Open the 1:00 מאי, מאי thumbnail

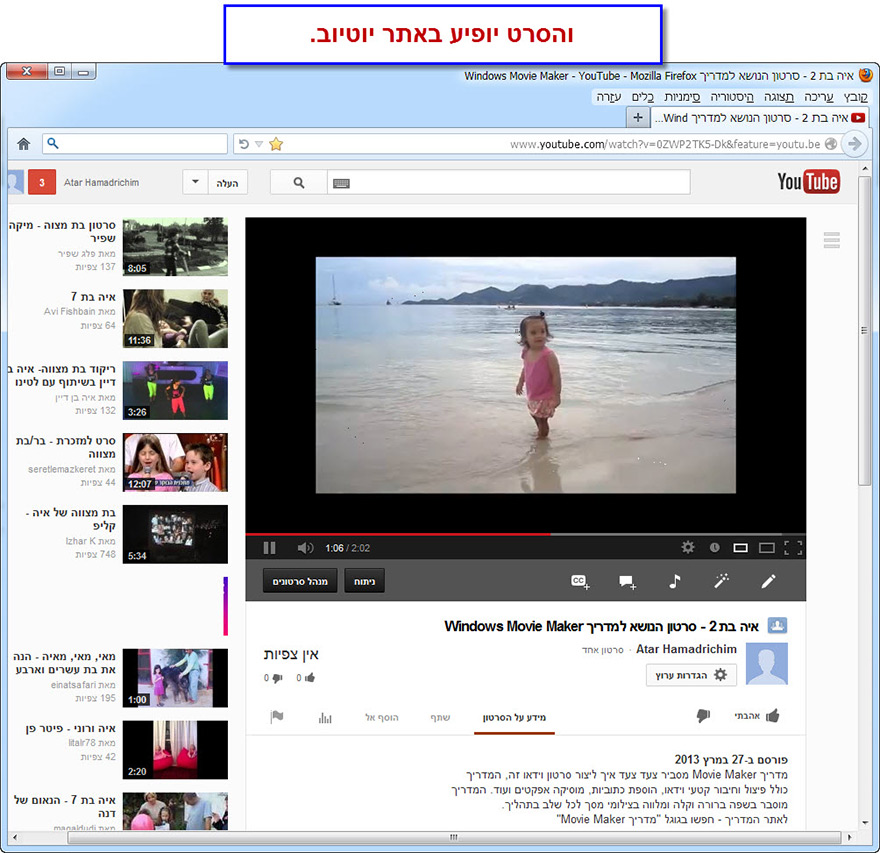pyautogui.click(x=175, y=677)
